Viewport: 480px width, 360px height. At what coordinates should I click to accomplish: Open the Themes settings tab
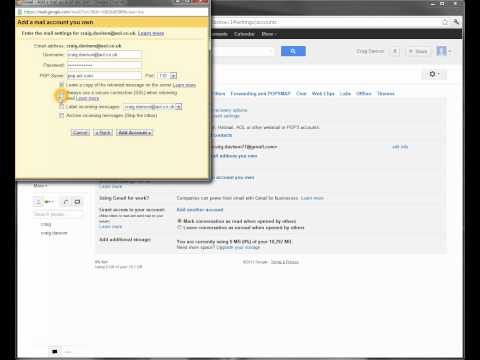[x=386, y=94]
